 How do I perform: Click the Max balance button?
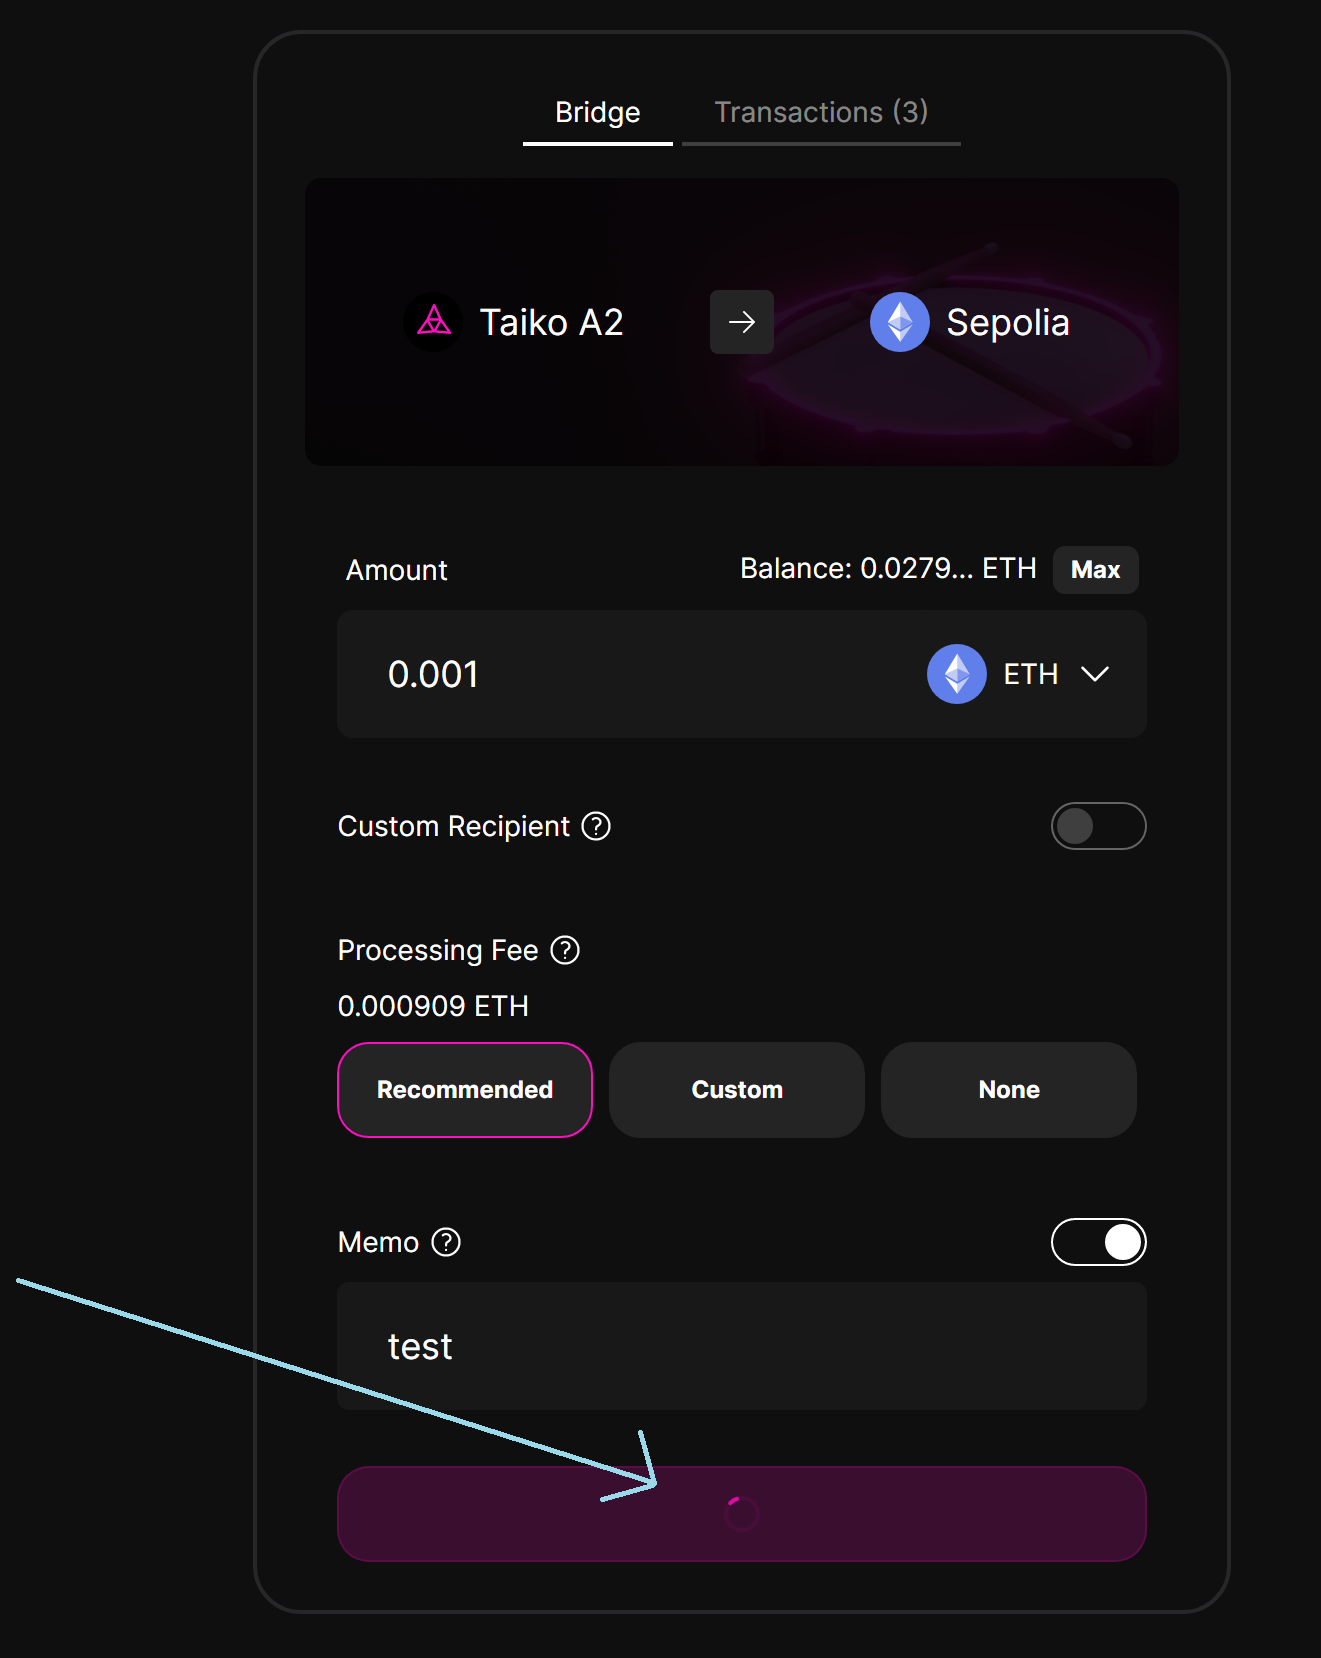pyautogui.click(x=1095, y=570)
